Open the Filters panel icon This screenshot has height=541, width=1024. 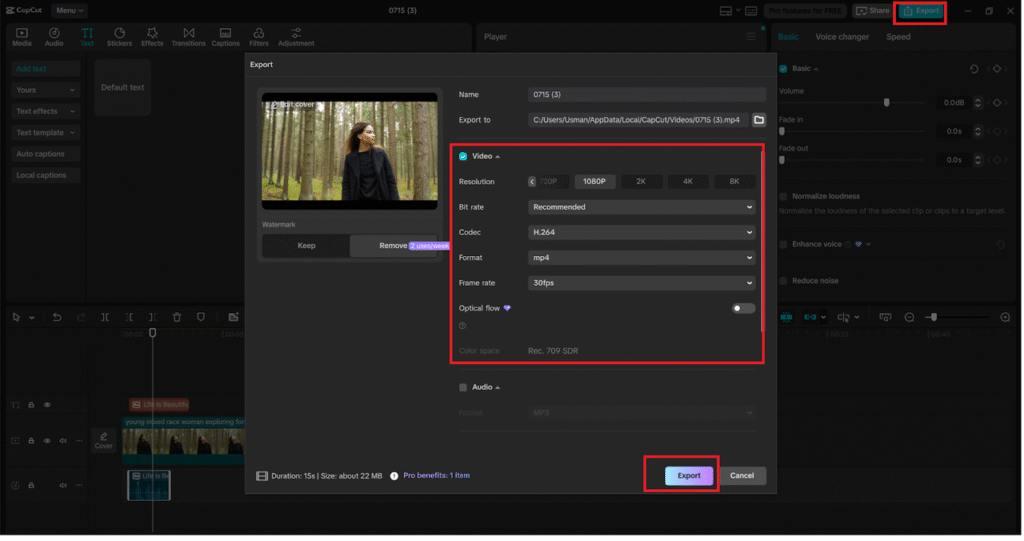tap(259, 37)
